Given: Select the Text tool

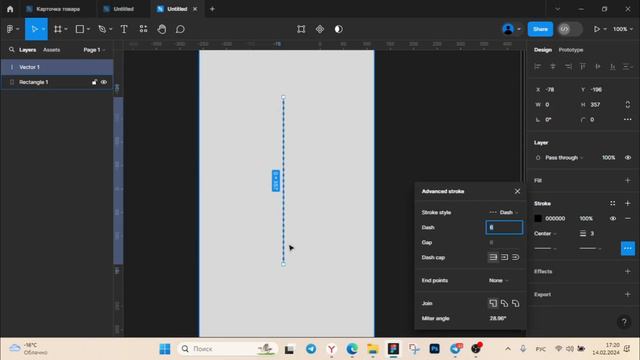Looking at the screenshot, I should [x=124, y=29].
